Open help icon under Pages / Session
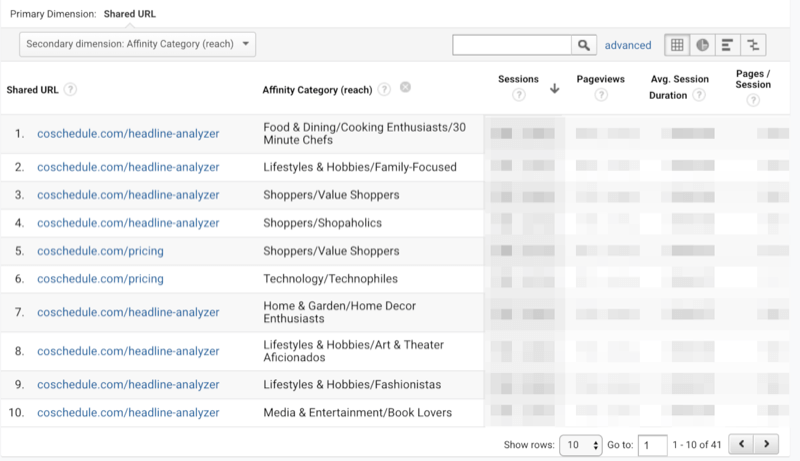This screenshot has height=461, width=800. click(753, 100)
